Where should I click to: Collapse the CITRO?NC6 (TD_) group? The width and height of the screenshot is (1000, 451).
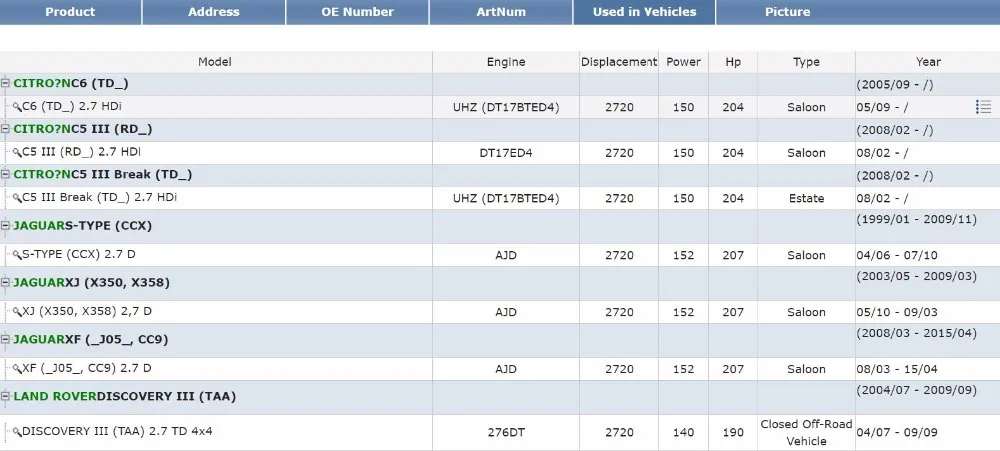6,84
